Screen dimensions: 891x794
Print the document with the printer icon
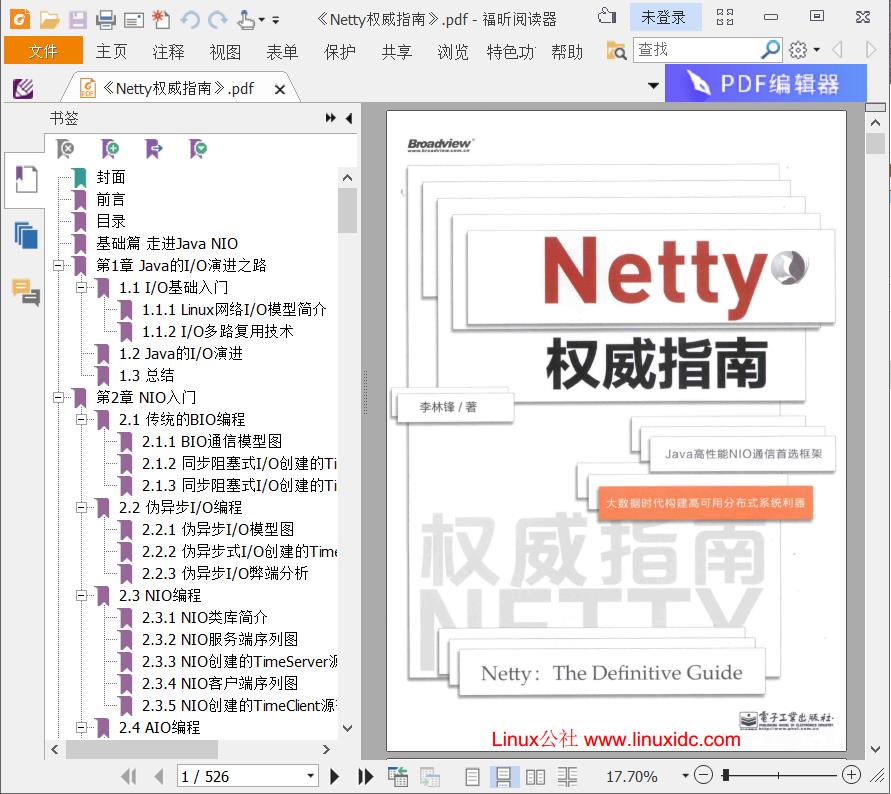coord(106,20)
